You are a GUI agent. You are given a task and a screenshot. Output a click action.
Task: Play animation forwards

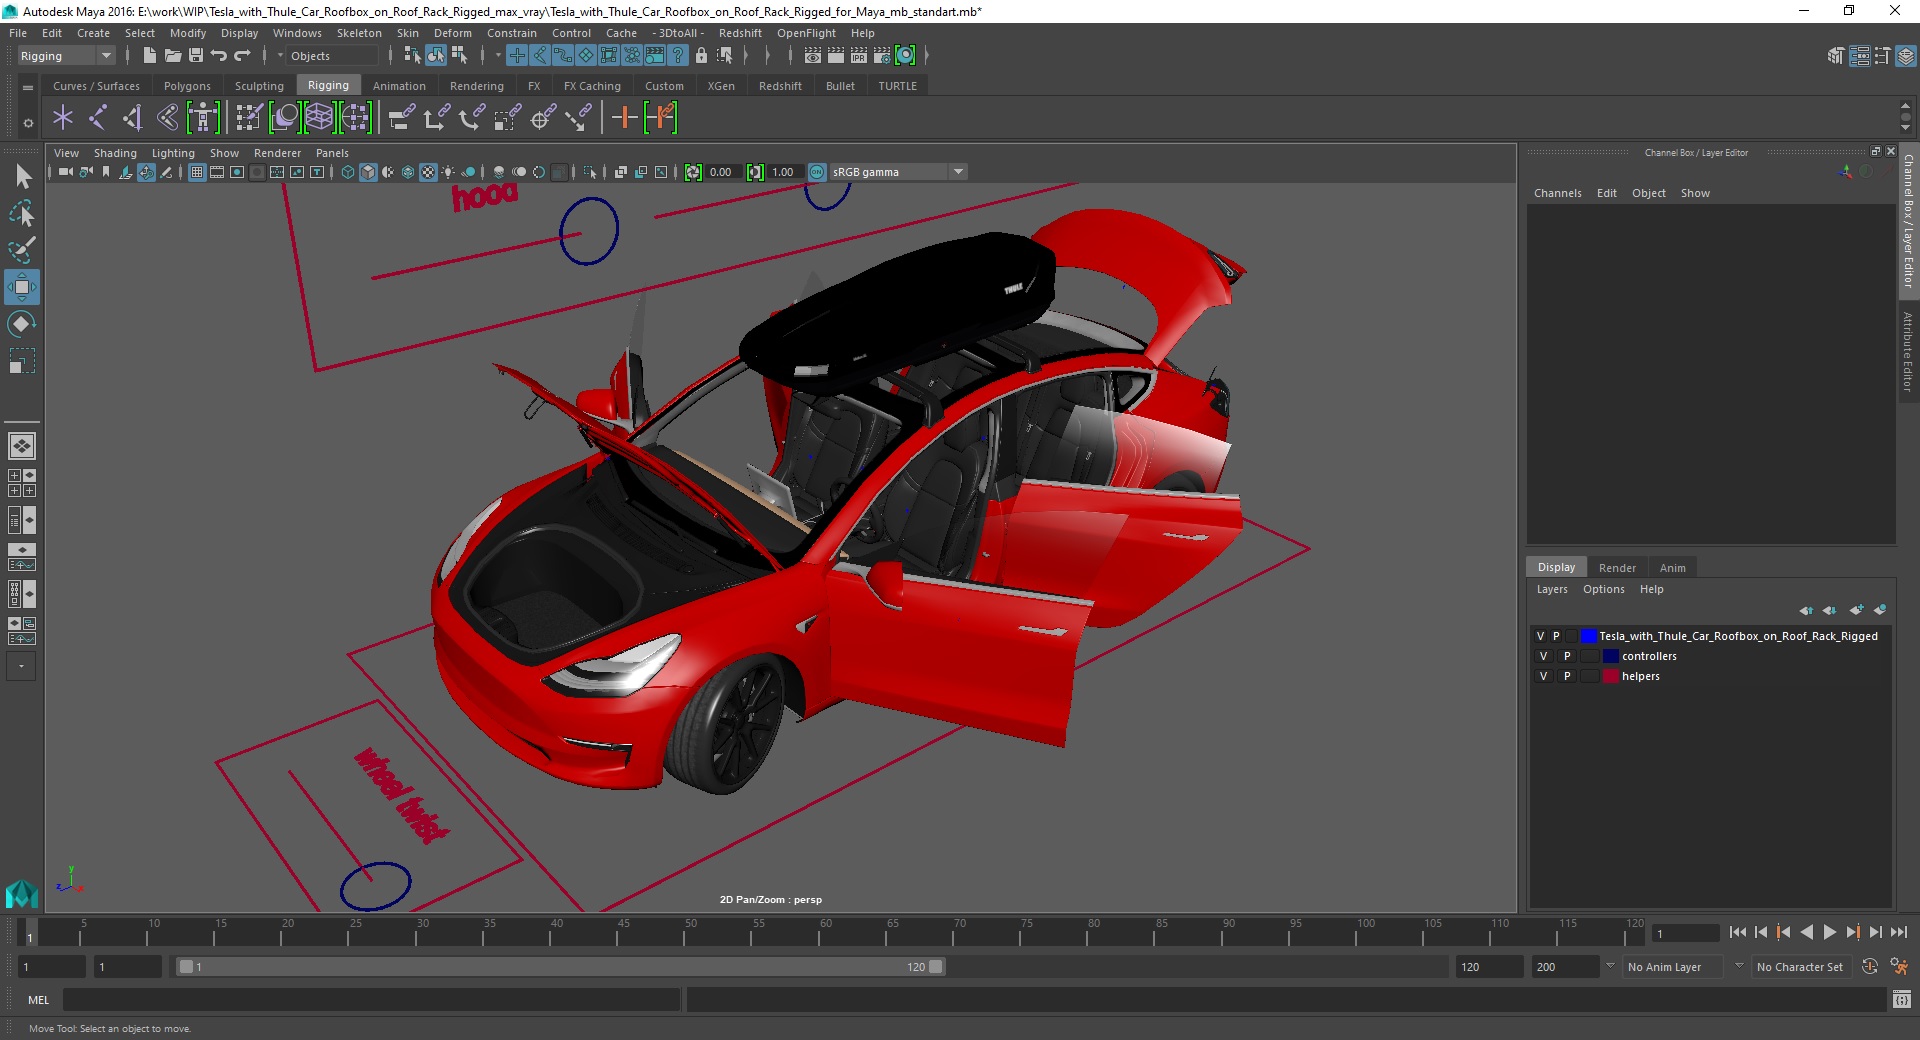click(1829, 932)
